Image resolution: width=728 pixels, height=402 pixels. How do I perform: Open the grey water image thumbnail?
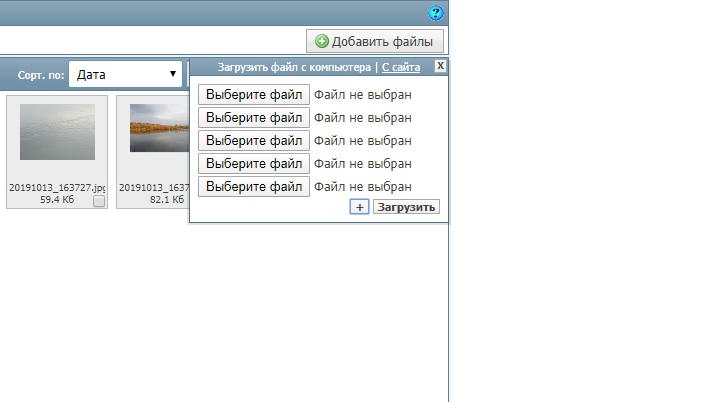click(57, 132)
